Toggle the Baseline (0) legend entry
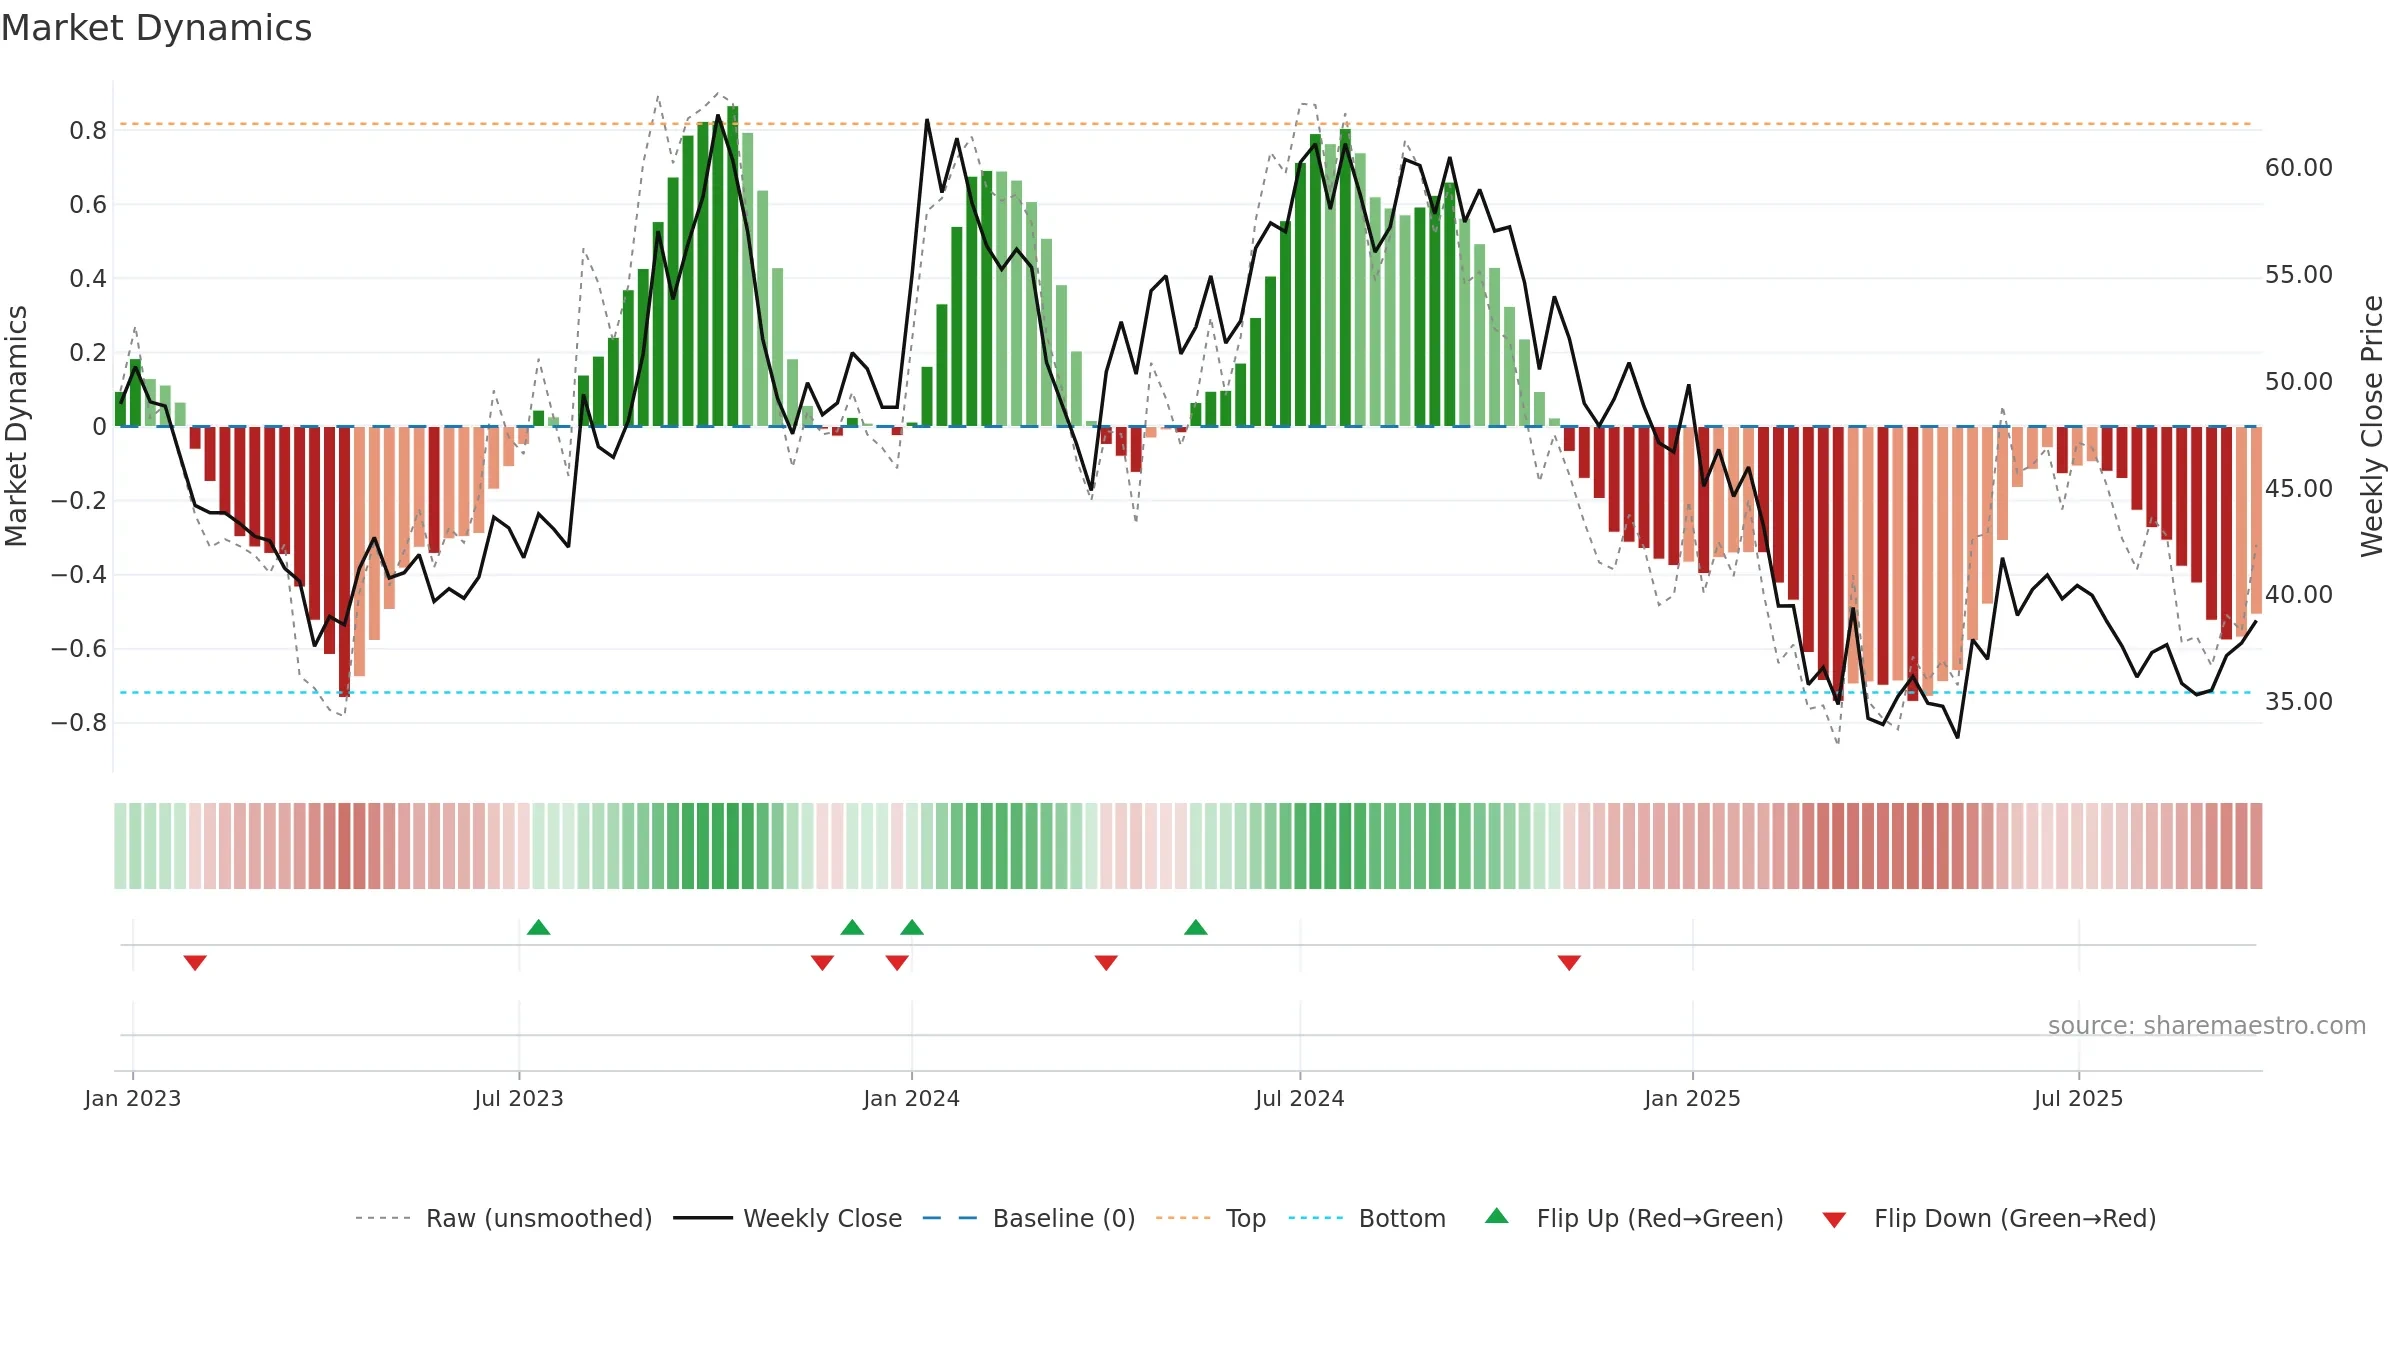 (x=1029, y=1218)
